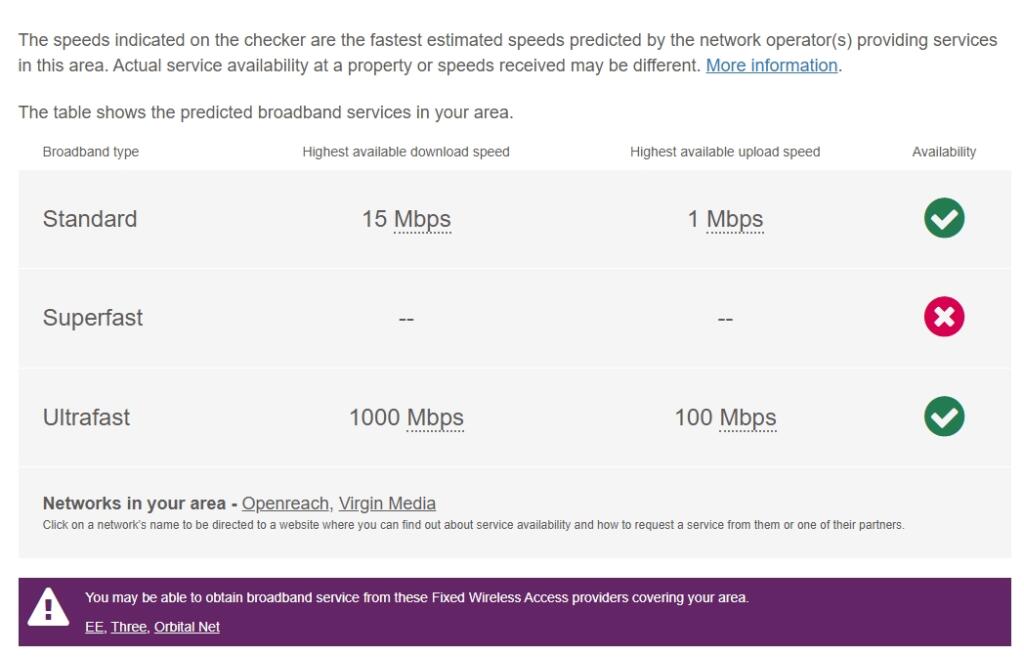
Task: Open the Virgin Media network website
Action: pyautogui.click(x=387, y=503)
